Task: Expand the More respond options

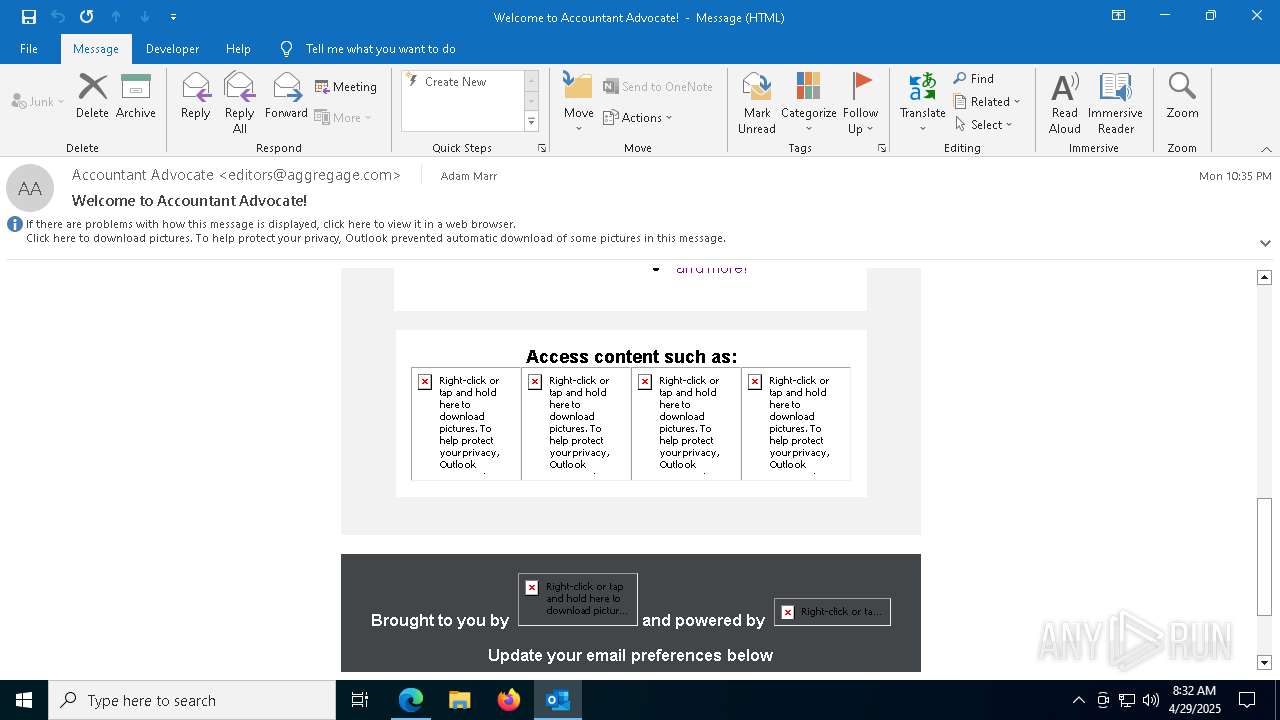Action: coord(343,117)
